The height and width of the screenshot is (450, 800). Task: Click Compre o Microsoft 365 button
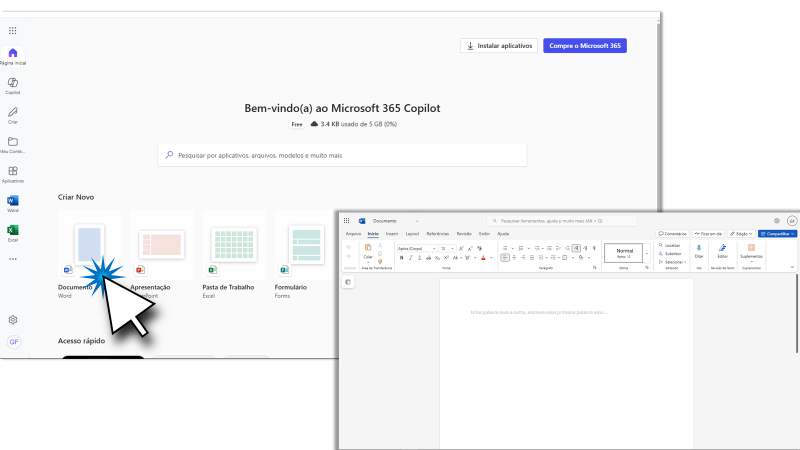pos(585,45)
